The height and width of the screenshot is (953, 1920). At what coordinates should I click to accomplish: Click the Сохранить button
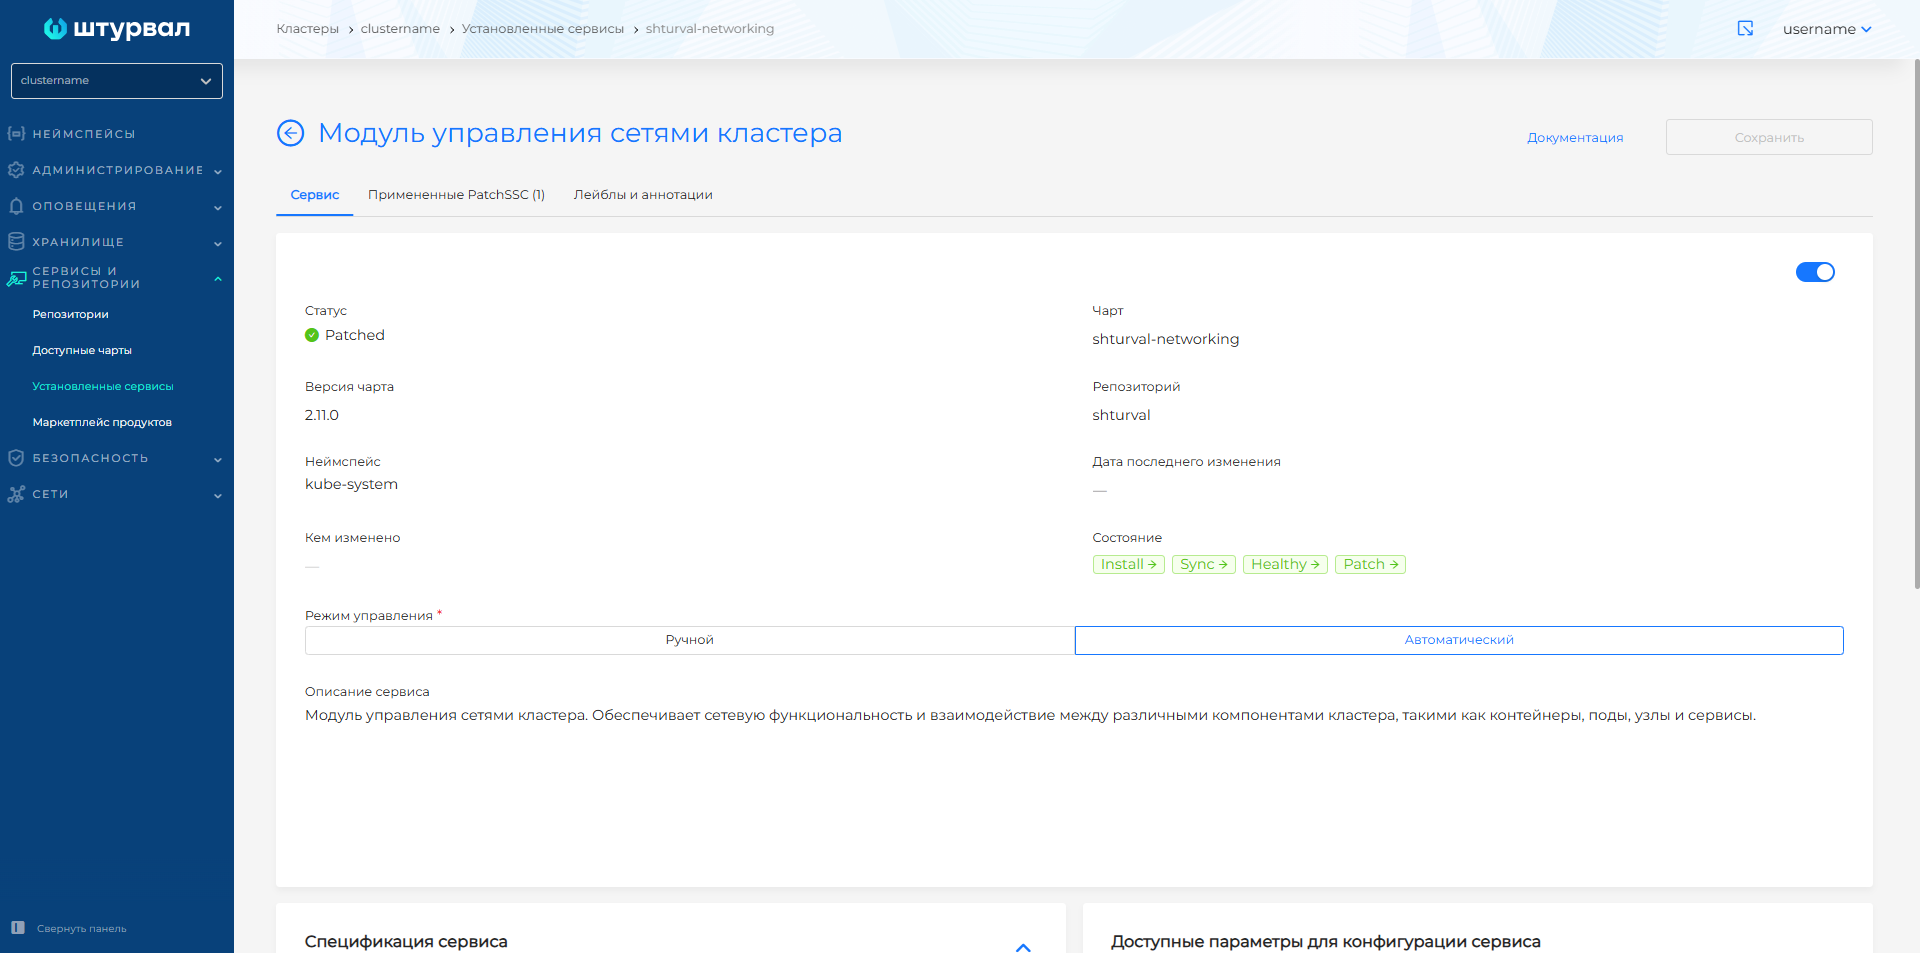(1768, 137)
